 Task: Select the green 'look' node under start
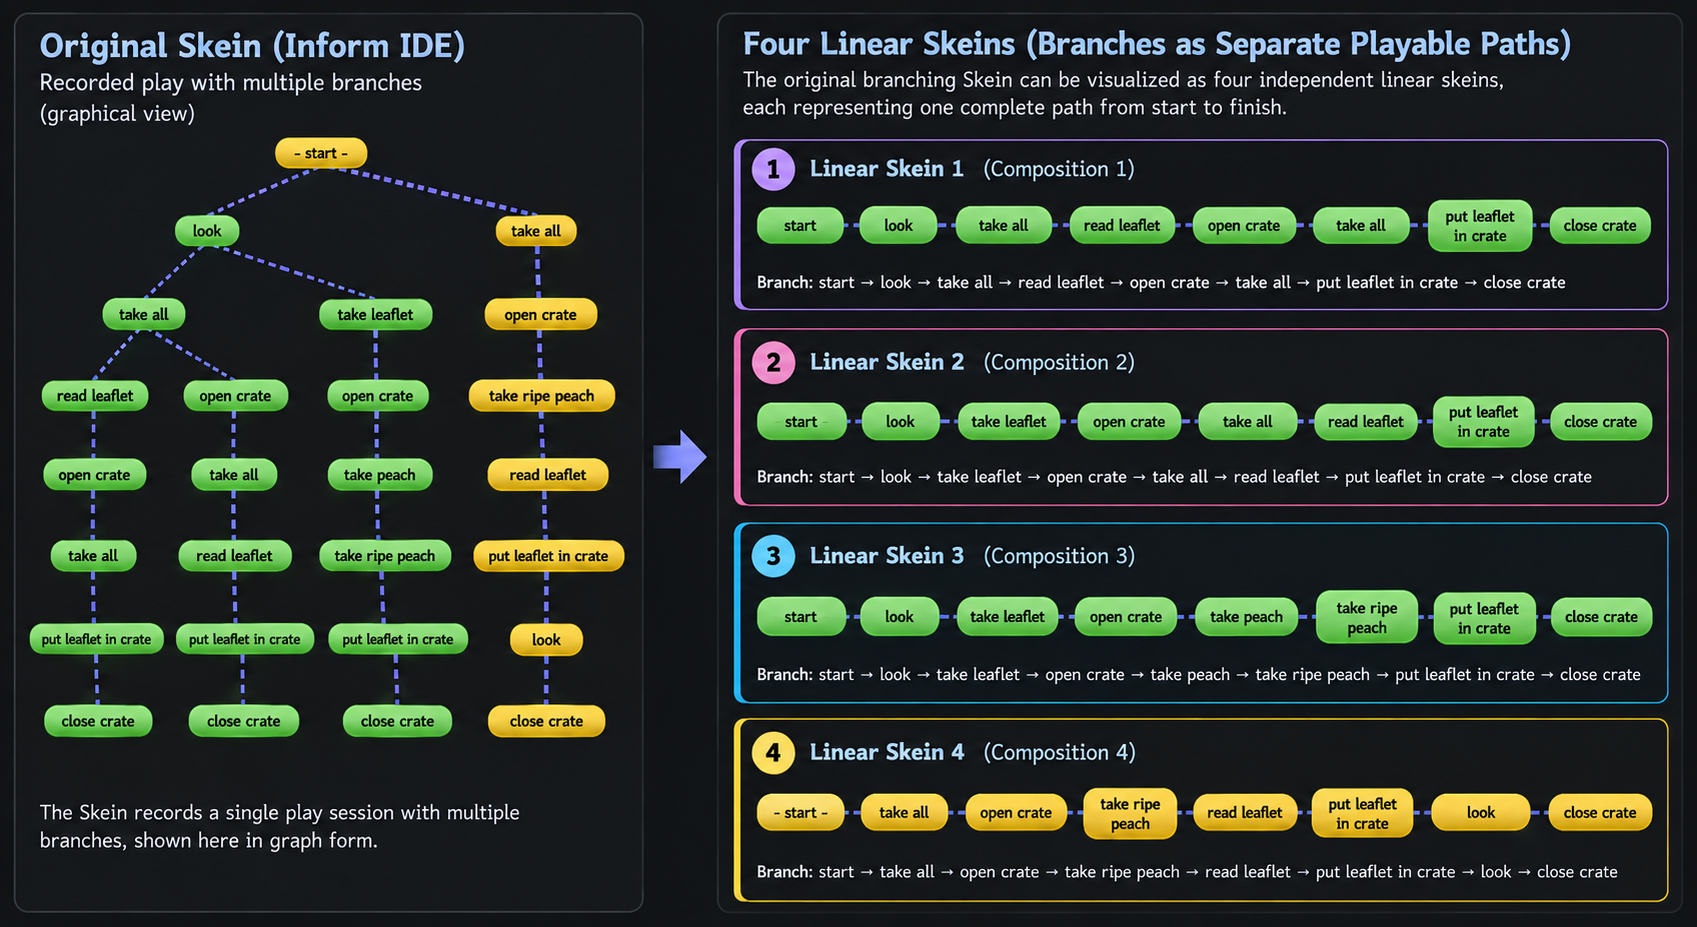[207, 231]
